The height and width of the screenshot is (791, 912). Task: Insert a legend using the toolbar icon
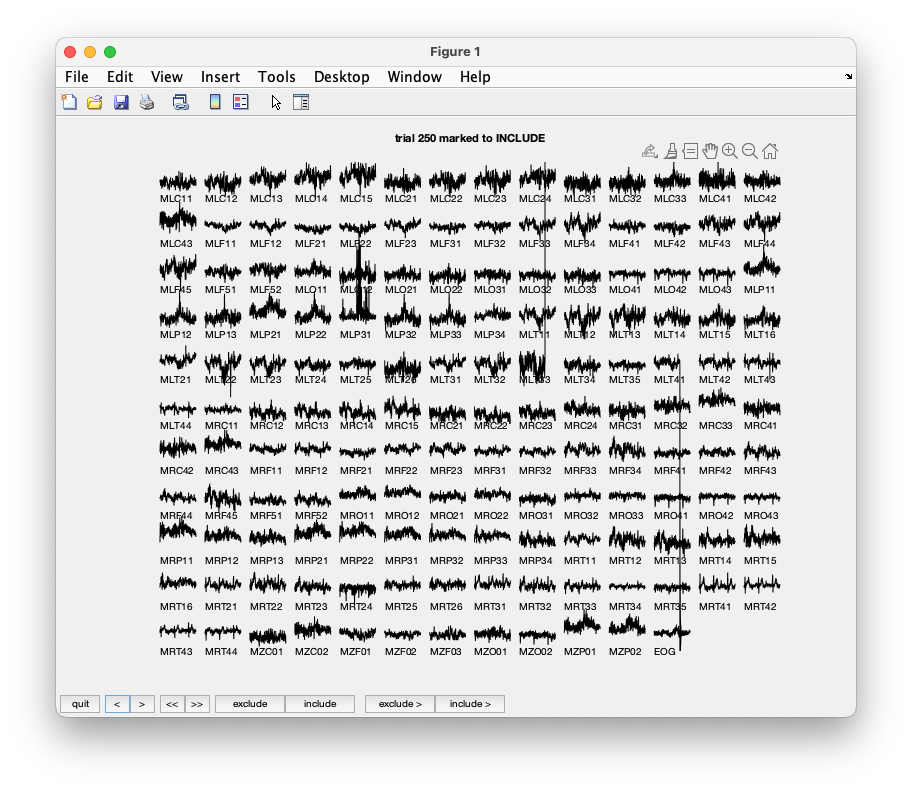pos(240,102)
